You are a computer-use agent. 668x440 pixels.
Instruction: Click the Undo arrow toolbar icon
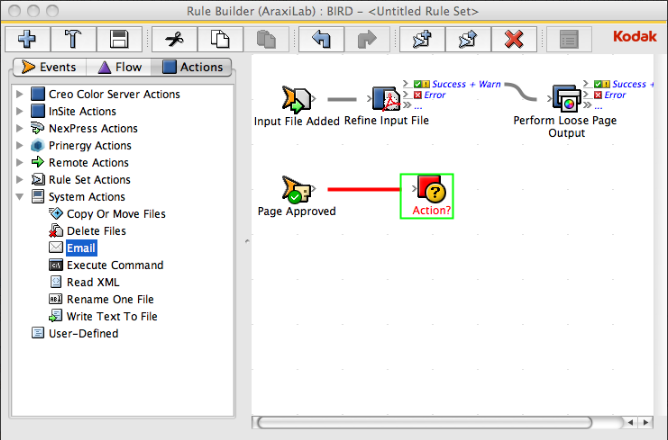pyautogui.click(x=320, y=39)
